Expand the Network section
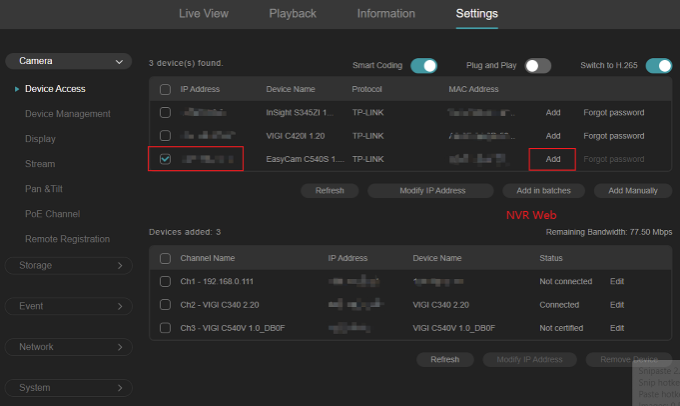680x406 pixels. click(x=68, y=347)
